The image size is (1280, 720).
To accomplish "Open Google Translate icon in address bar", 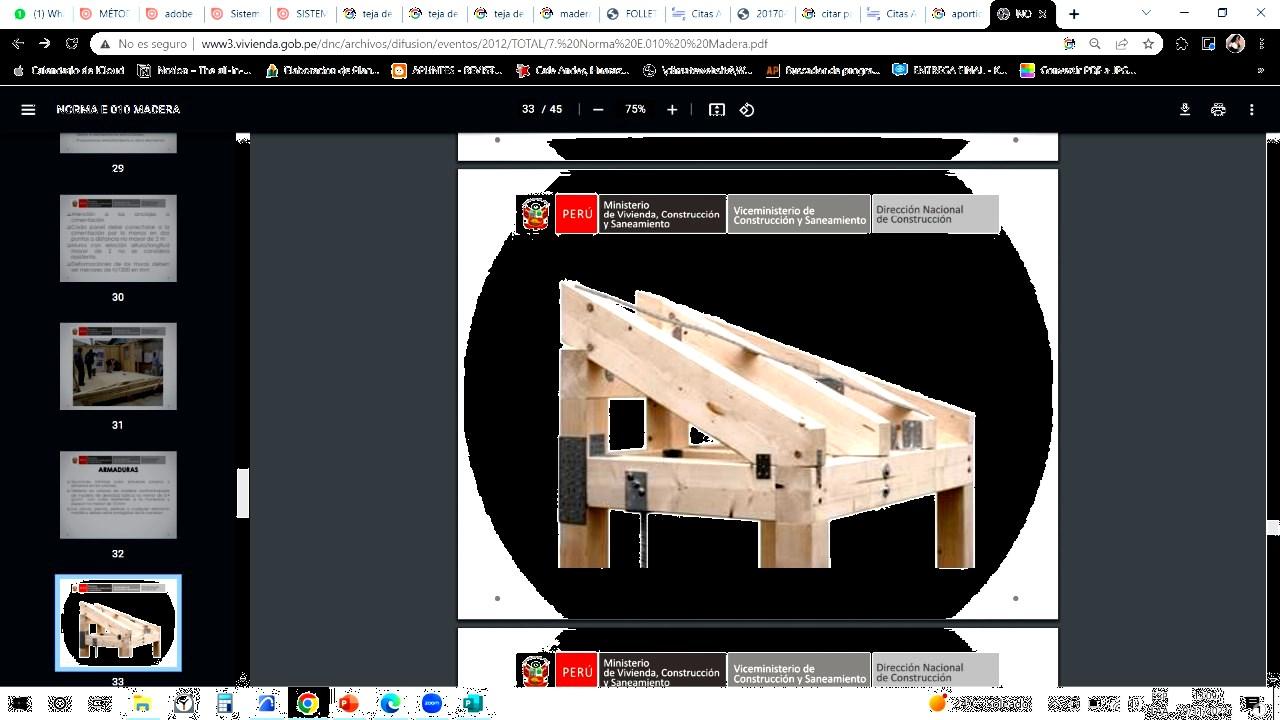I will [x=1070, y=44].
